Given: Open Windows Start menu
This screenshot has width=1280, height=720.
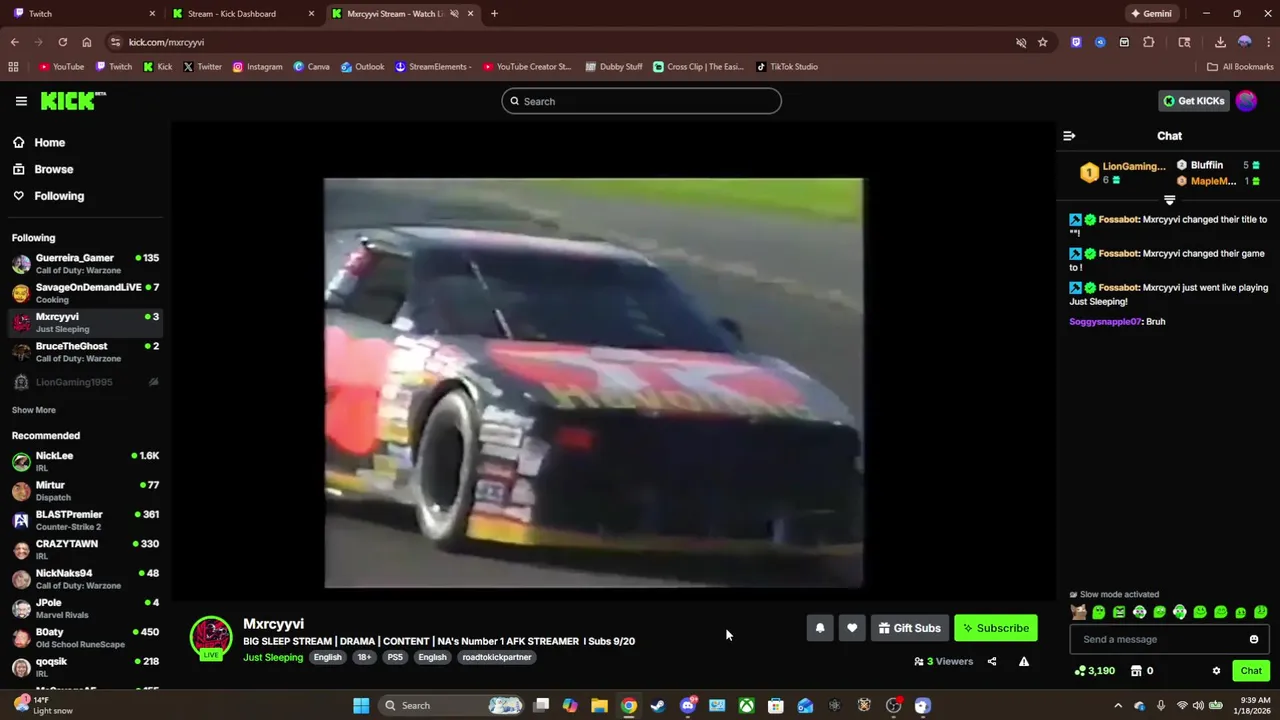Looking at the screenshot, I should (x=361, y=705).
